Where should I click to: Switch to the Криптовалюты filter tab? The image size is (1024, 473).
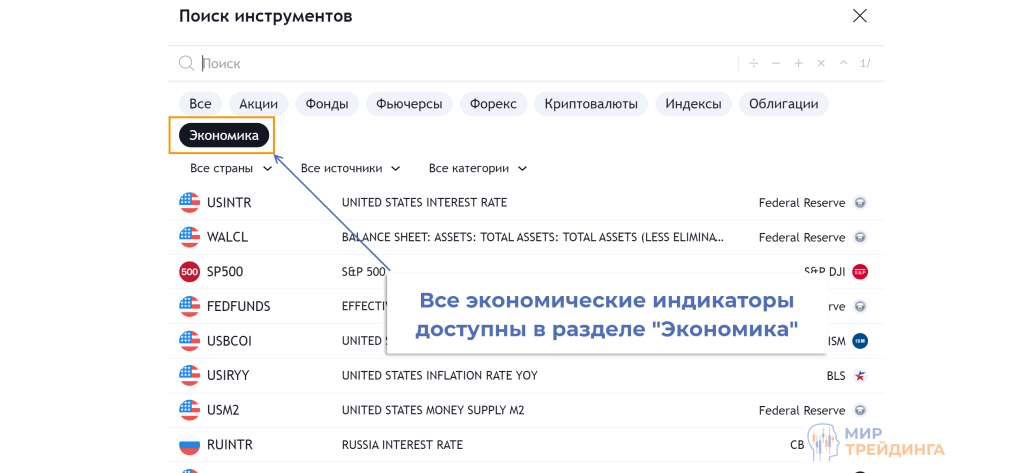click(591, 104)
